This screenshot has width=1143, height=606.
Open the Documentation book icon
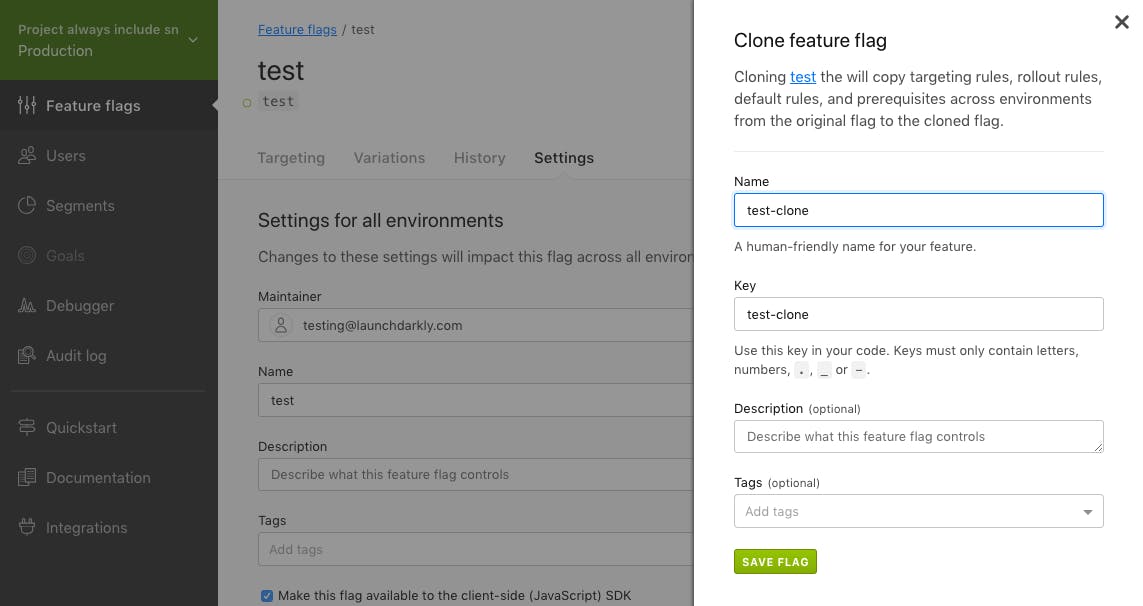tap(27, 478)
